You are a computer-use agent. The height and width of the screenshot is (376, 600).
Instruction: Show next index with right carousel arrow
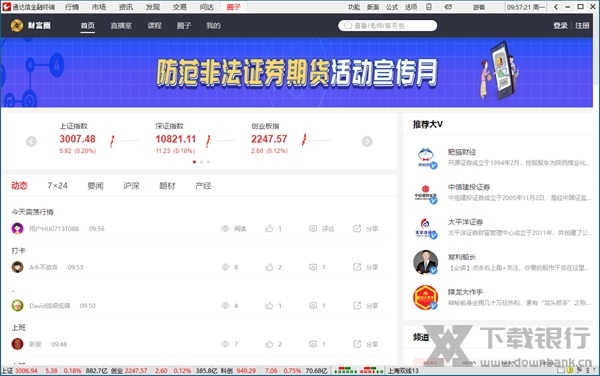(x=367, y=142)
